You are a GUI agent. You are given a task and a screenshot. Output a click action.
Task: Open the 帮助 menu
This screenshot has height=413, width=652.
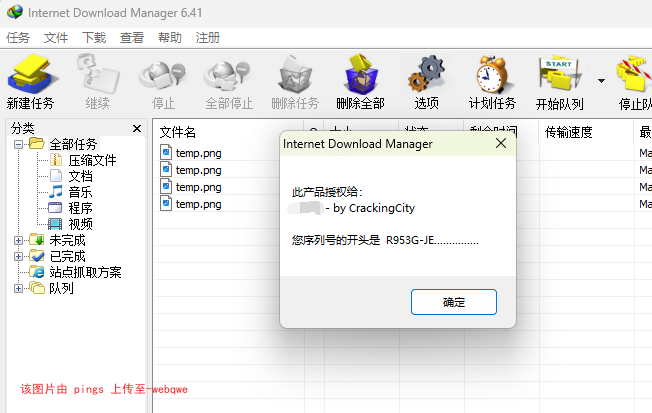coord(170,38)
